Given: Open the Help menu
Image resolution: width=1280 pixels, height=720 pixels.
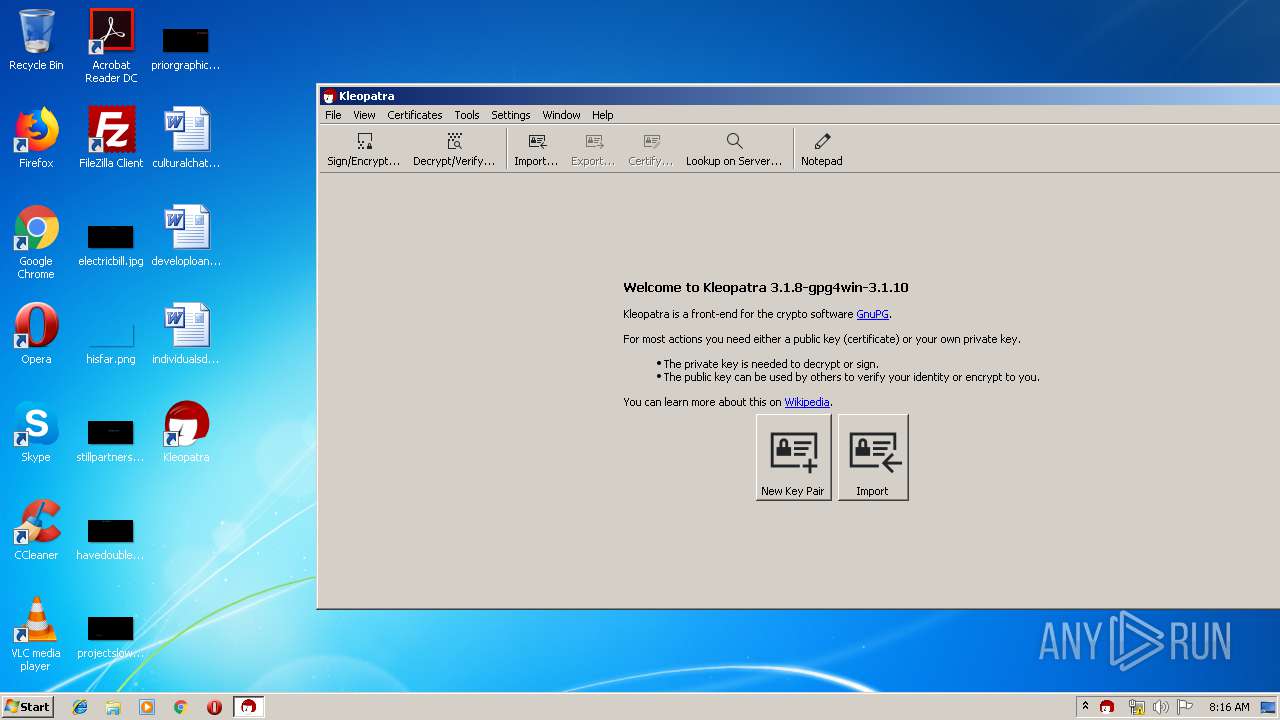Looking at the screenshot, I should (602, 115).
